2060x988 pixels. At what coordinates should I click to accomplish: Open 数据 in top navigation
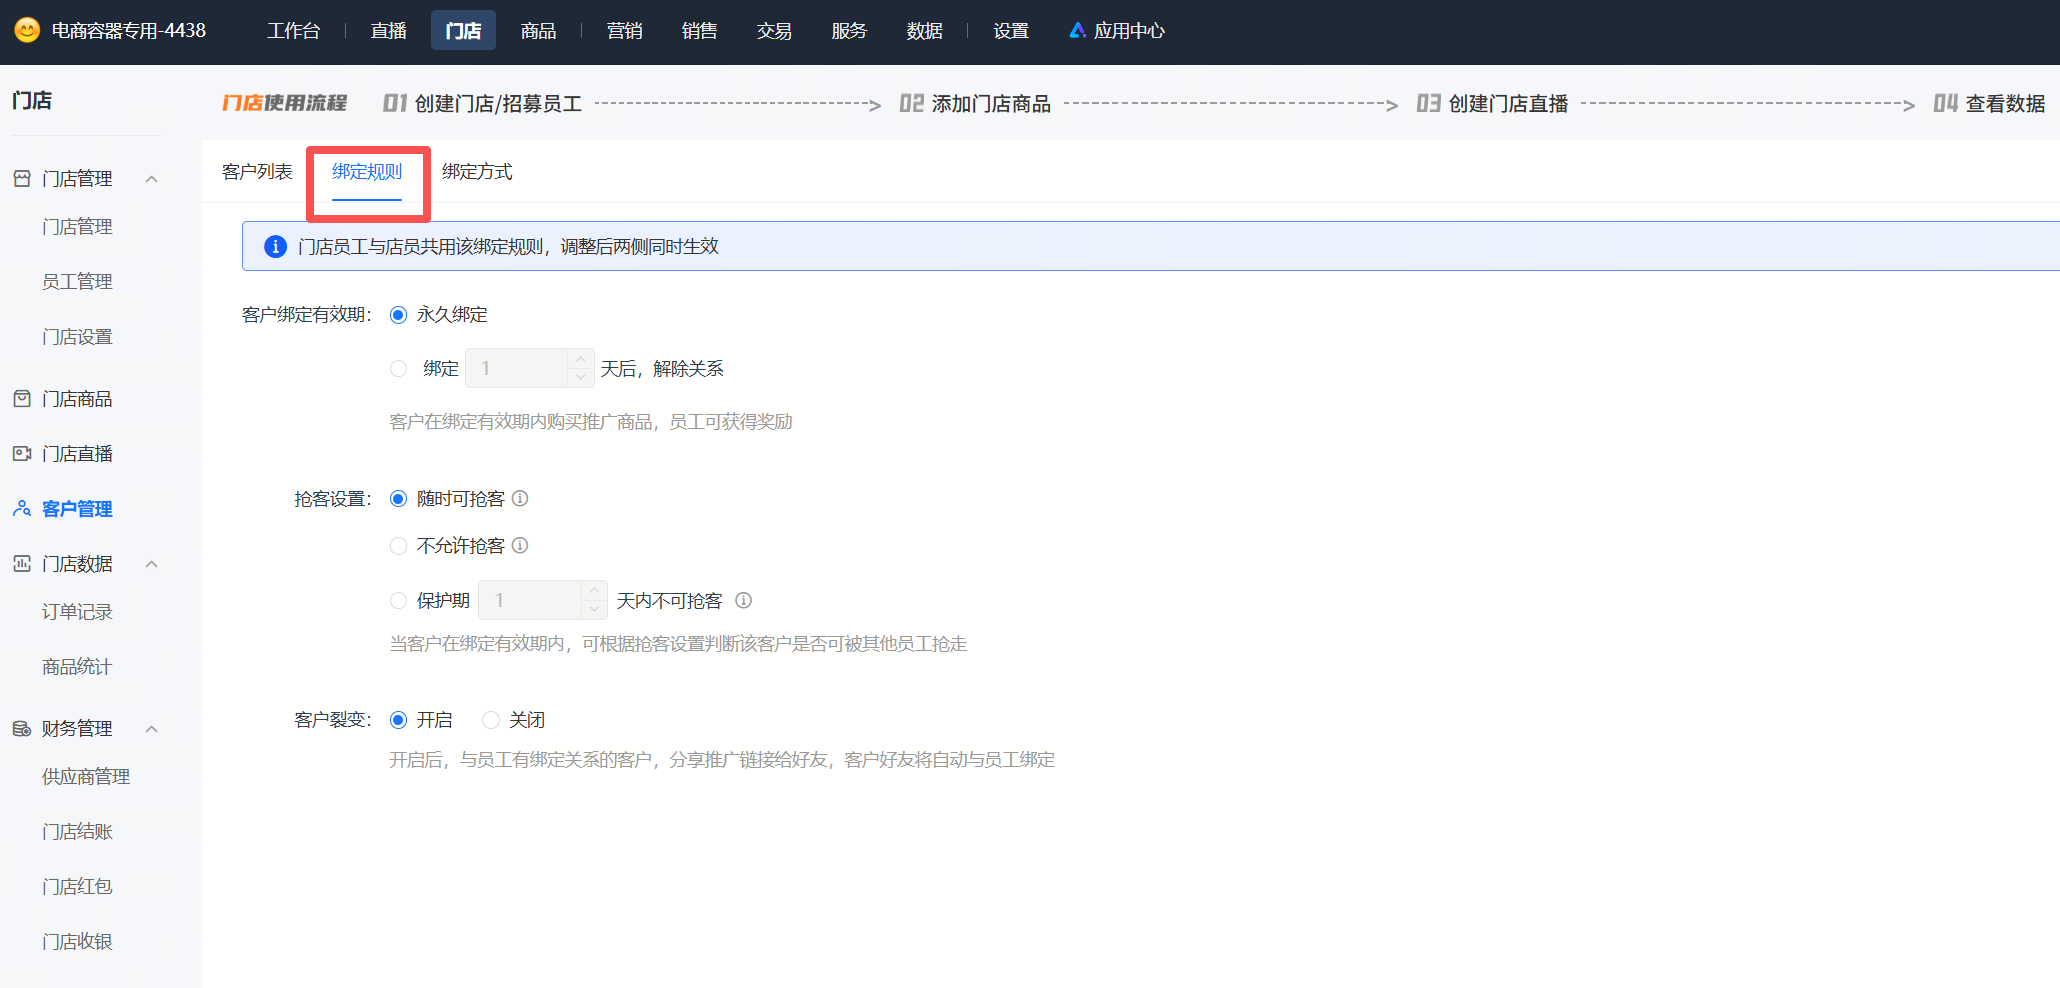[x=924, y=31]
